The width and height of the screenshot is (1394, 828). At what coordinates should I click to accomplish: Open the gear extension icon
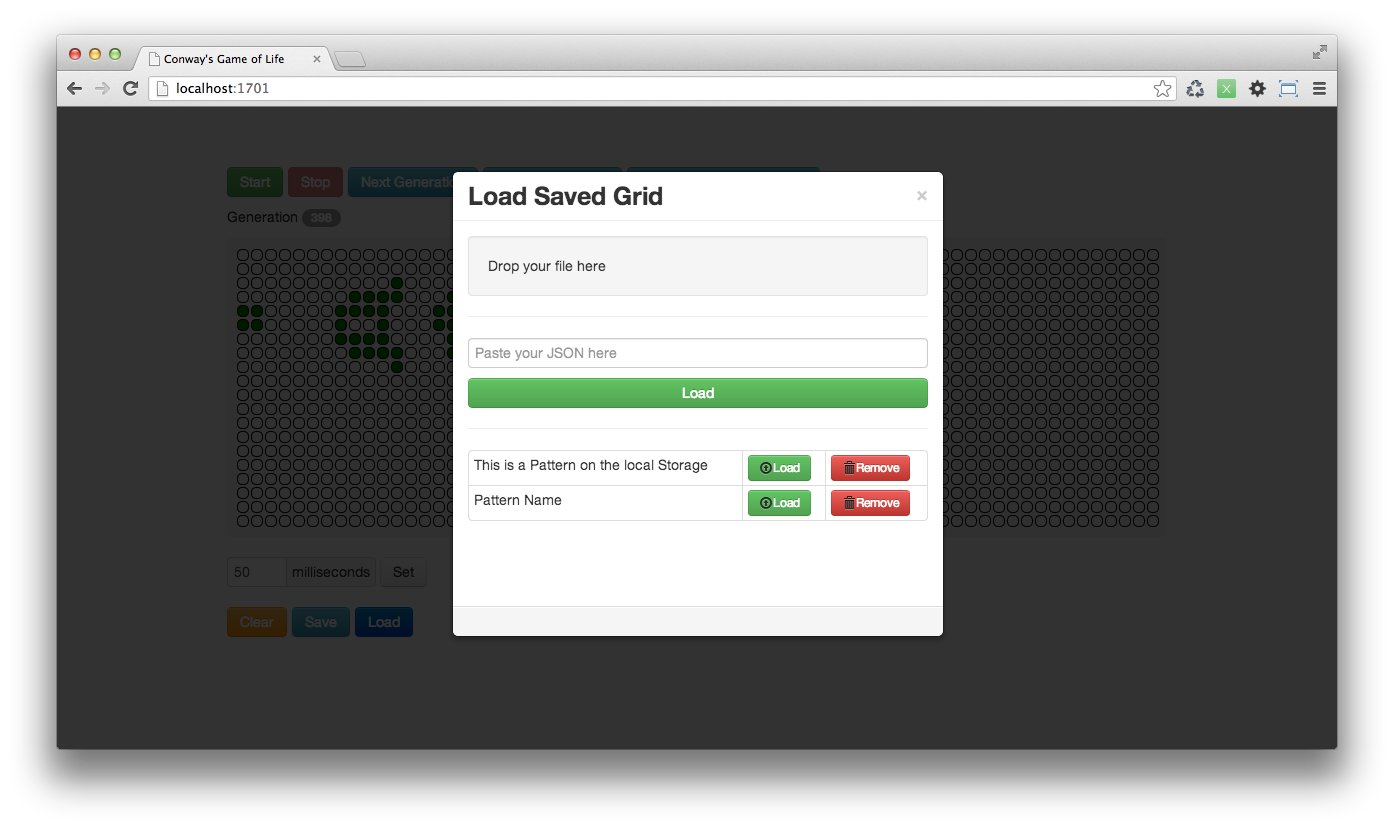pos(1257,89)
